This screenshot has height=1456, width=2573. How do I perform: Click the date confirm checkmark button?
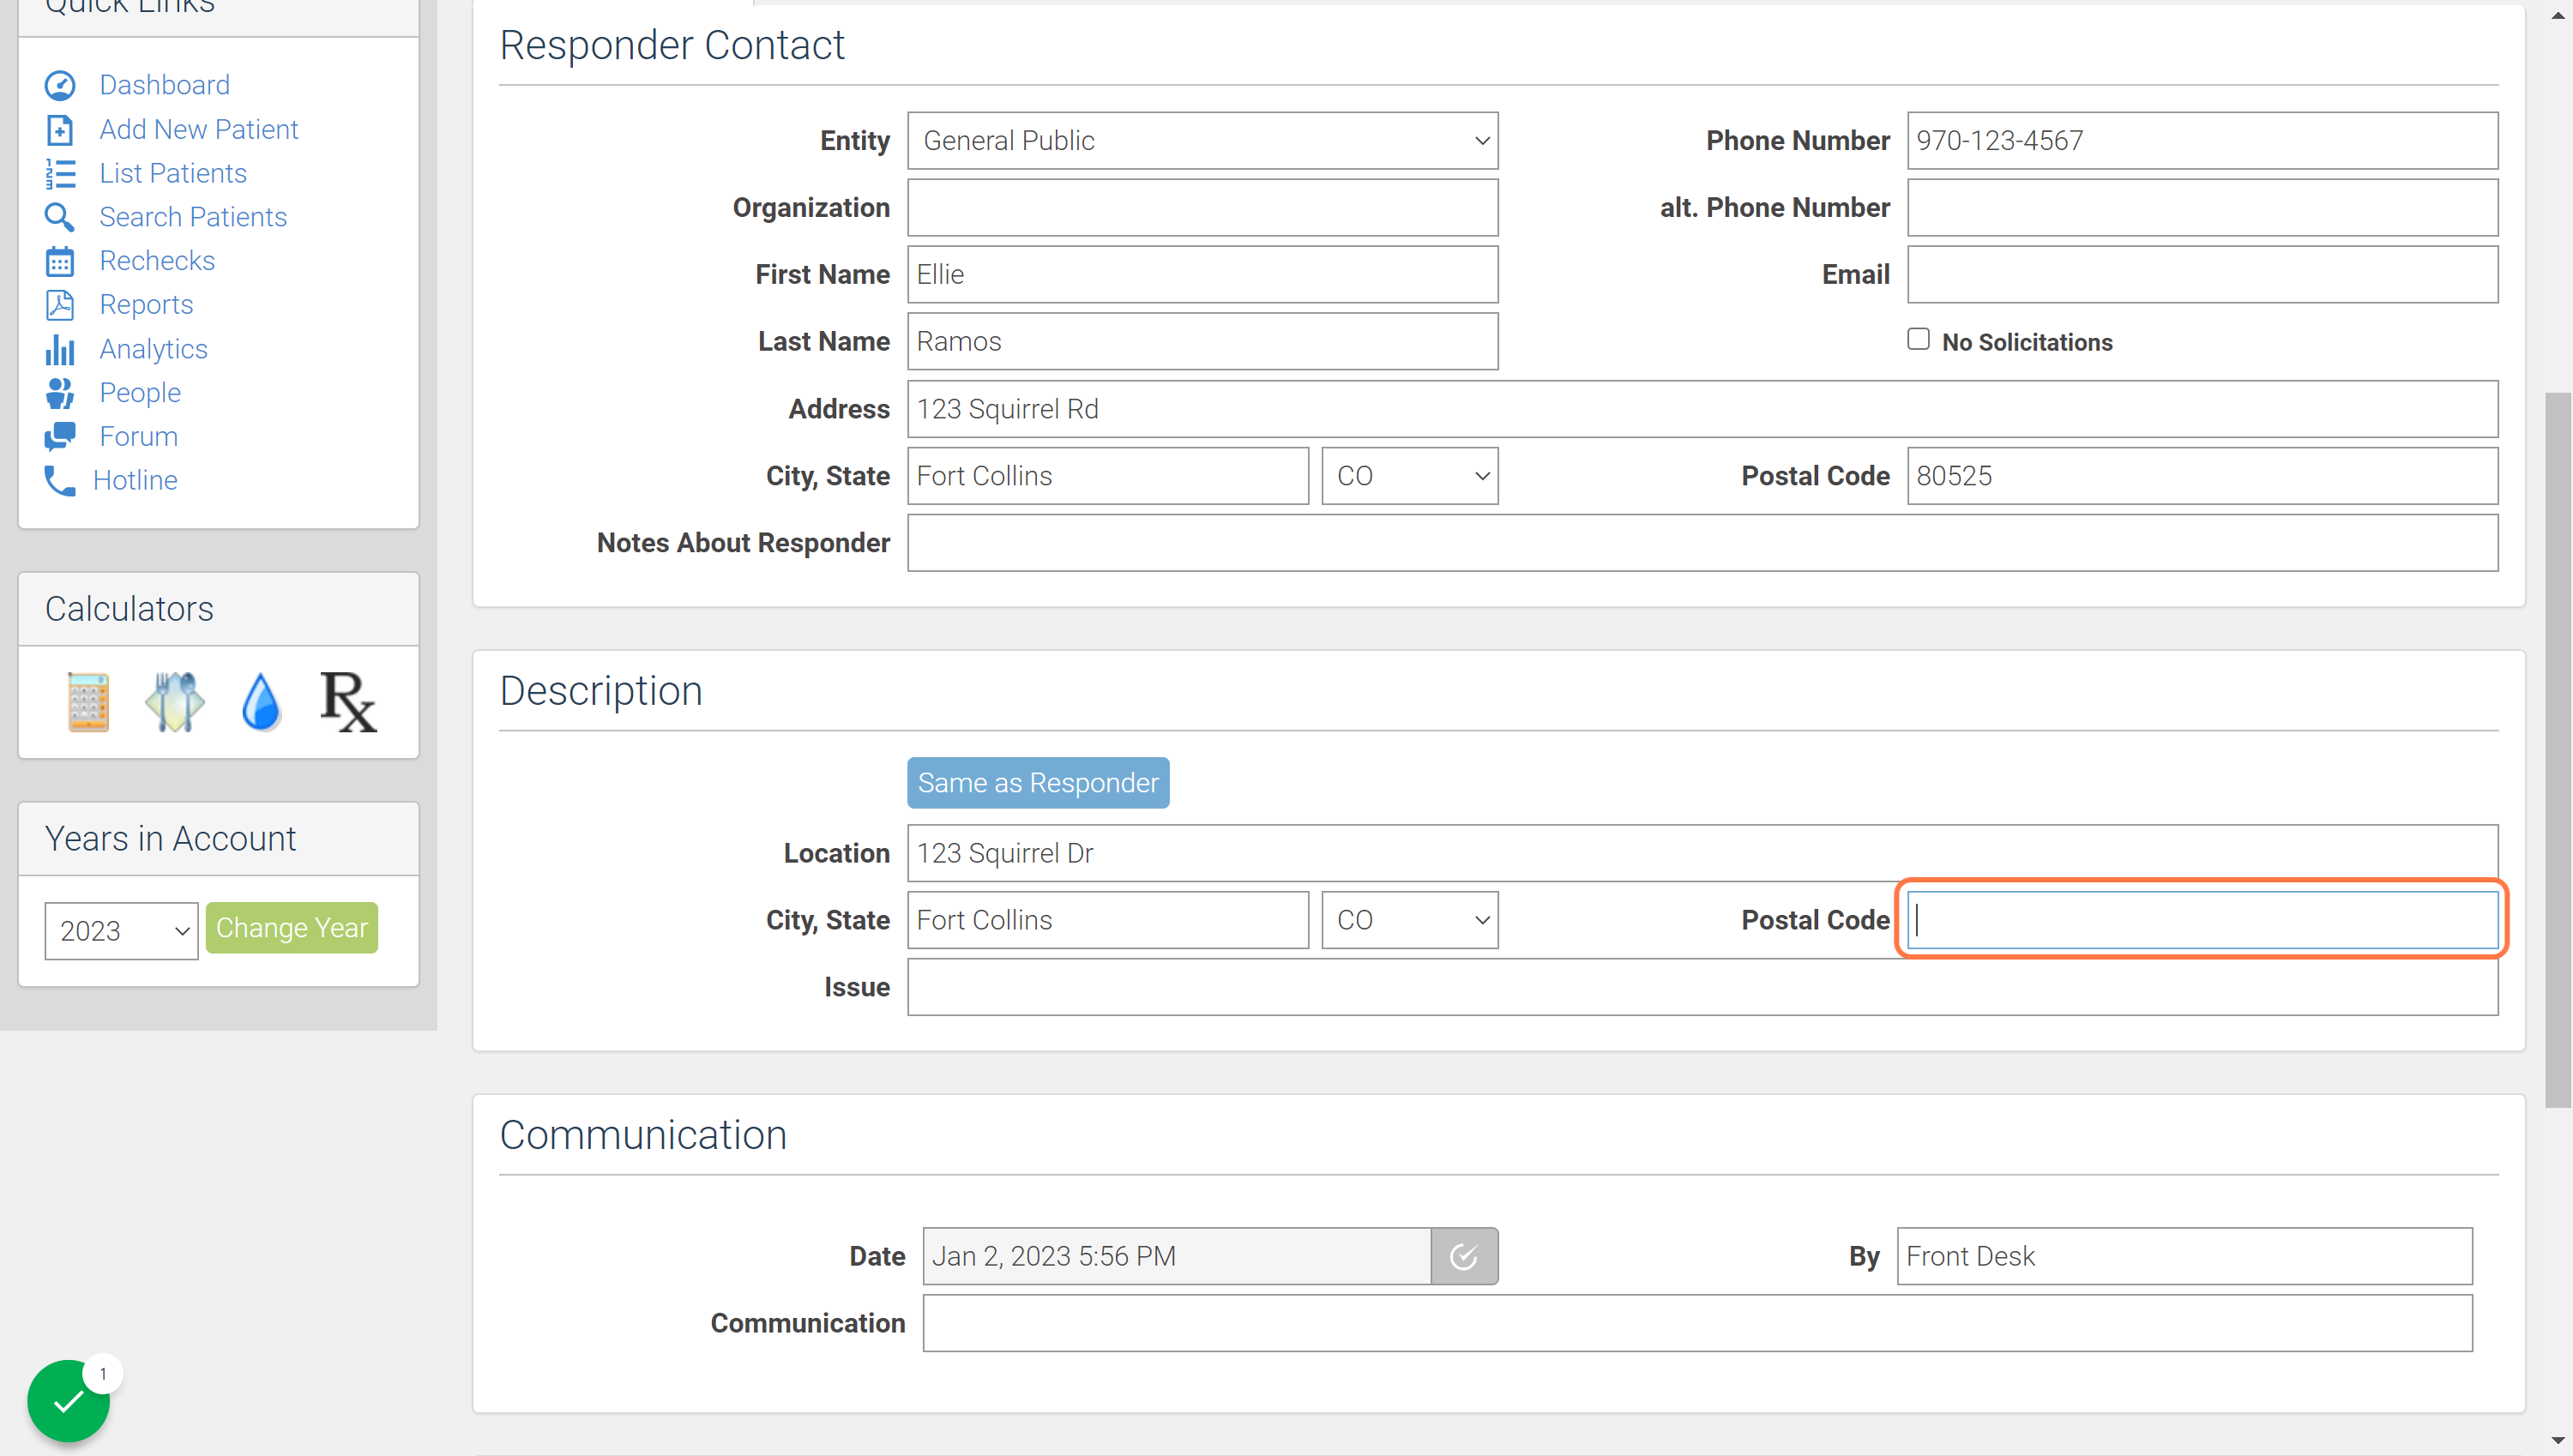(1464, 1256)
